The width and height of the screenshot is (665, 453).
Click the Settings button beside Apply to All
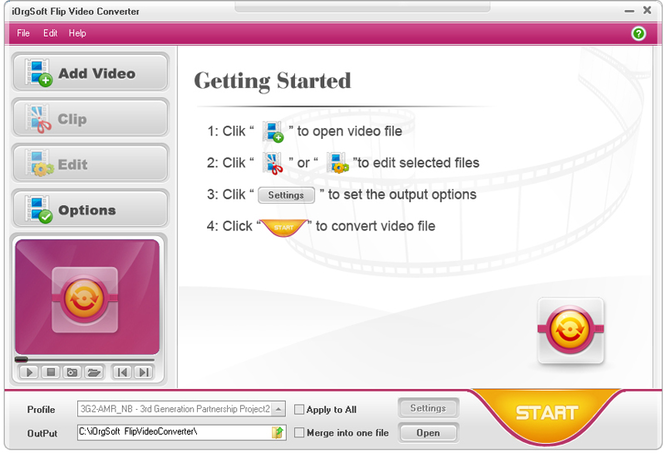[x=428, y=408]
